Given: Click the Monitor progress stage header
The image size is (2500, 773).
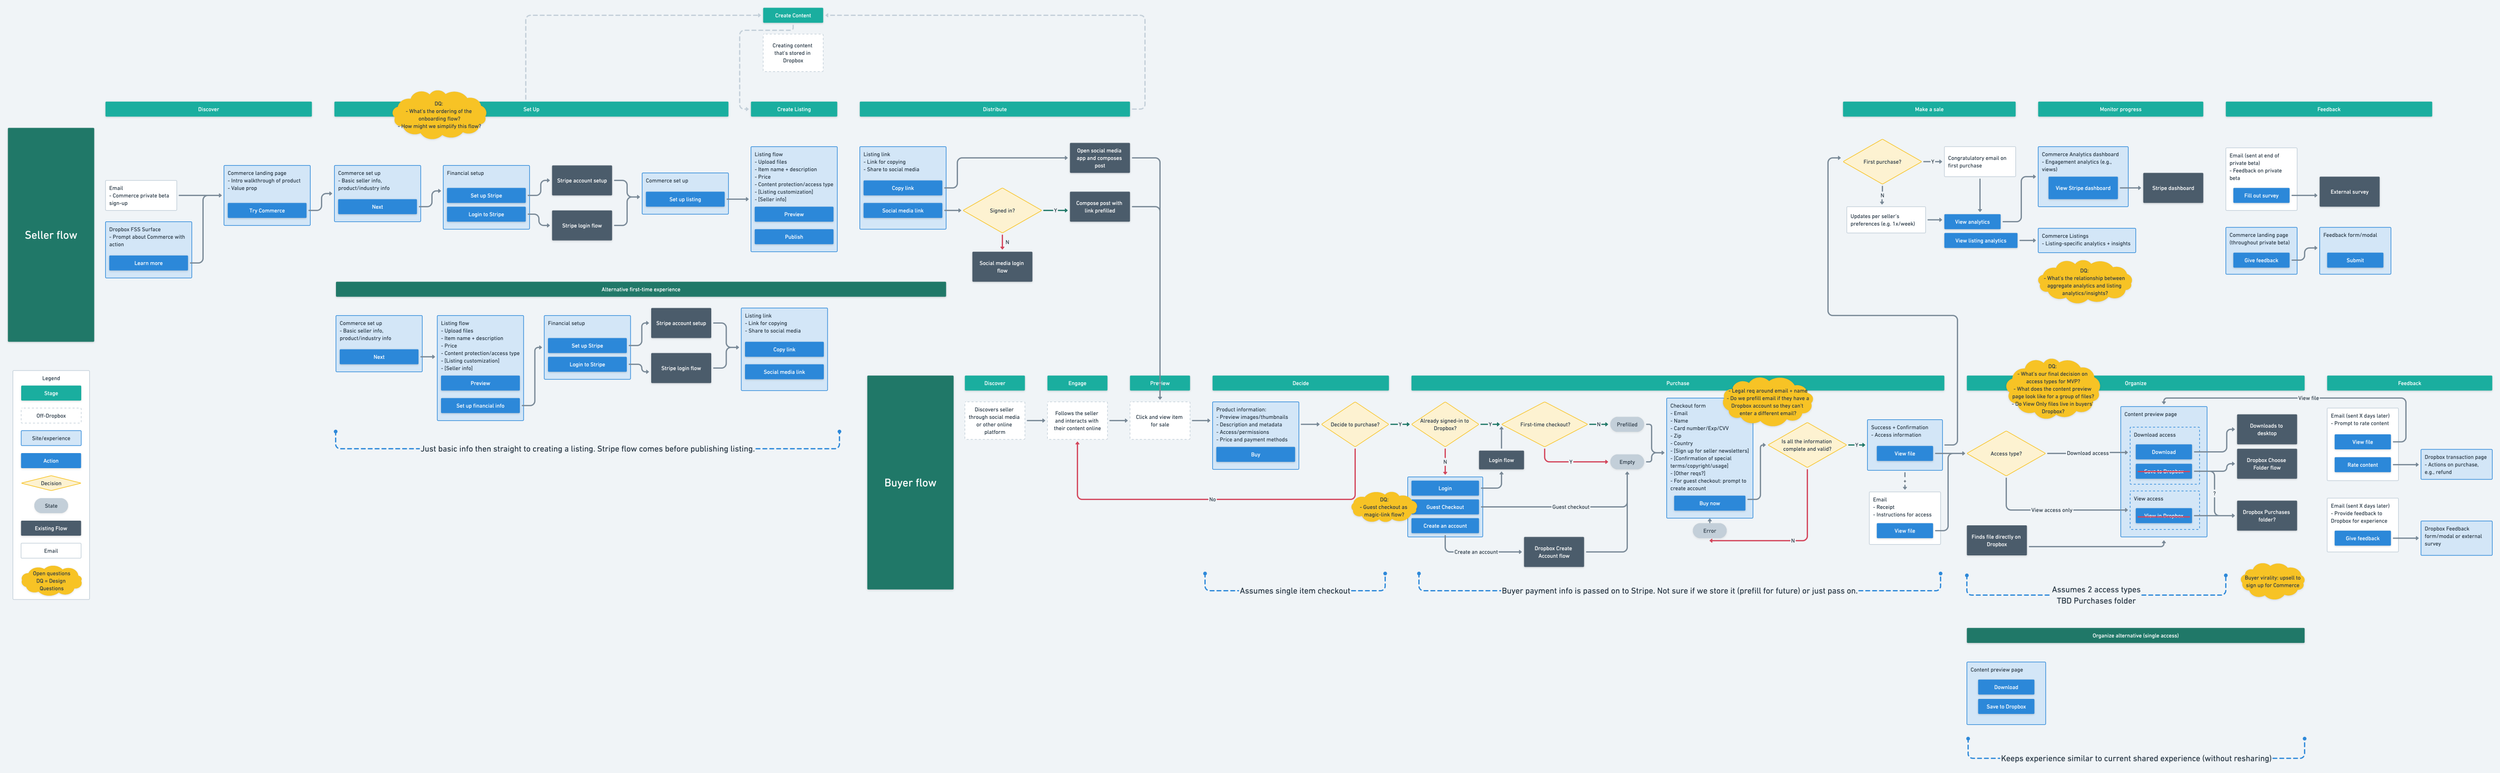Looking at the screenshot, I should tap(2120, 109).
